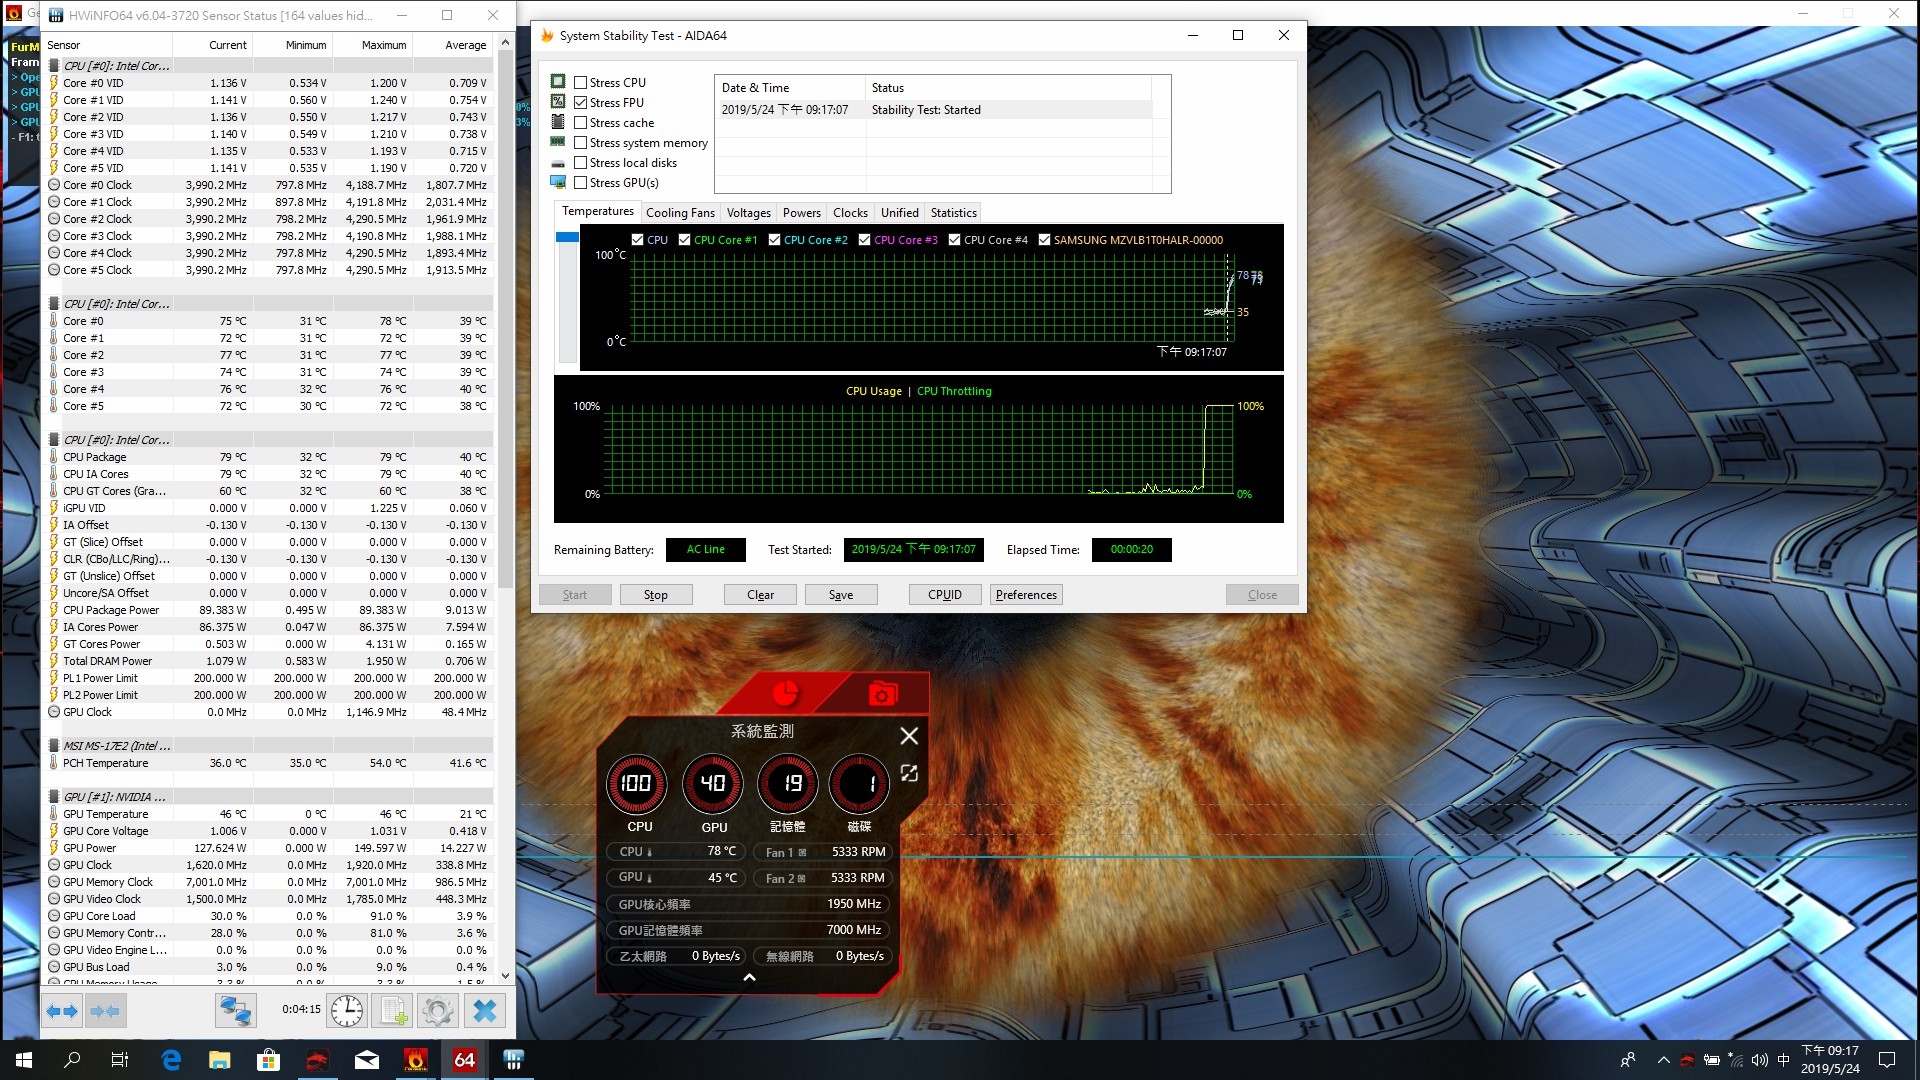Viewport: 1920px width, 1080px height.
Task: Stop the stability test
Action: click(x=656, y=595)
